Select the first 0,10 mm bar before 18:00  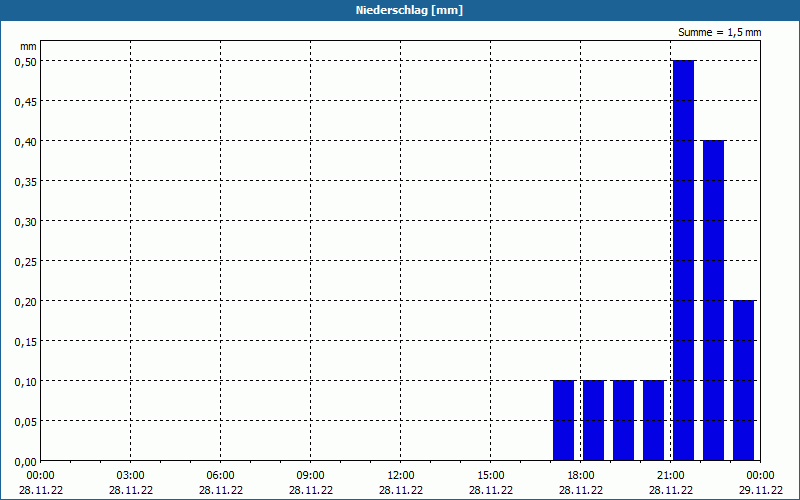pyautogui.click(x=563, y=420)
